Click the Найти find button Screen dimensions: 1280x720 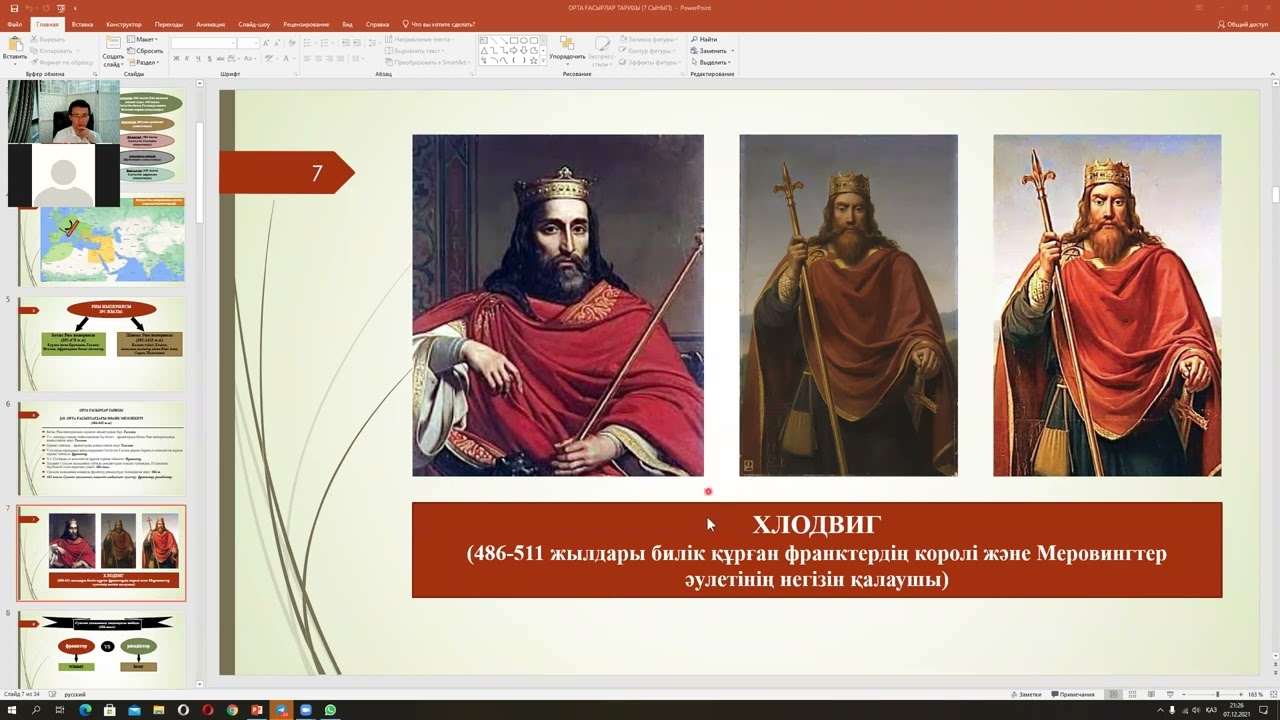tap(704, 39)
